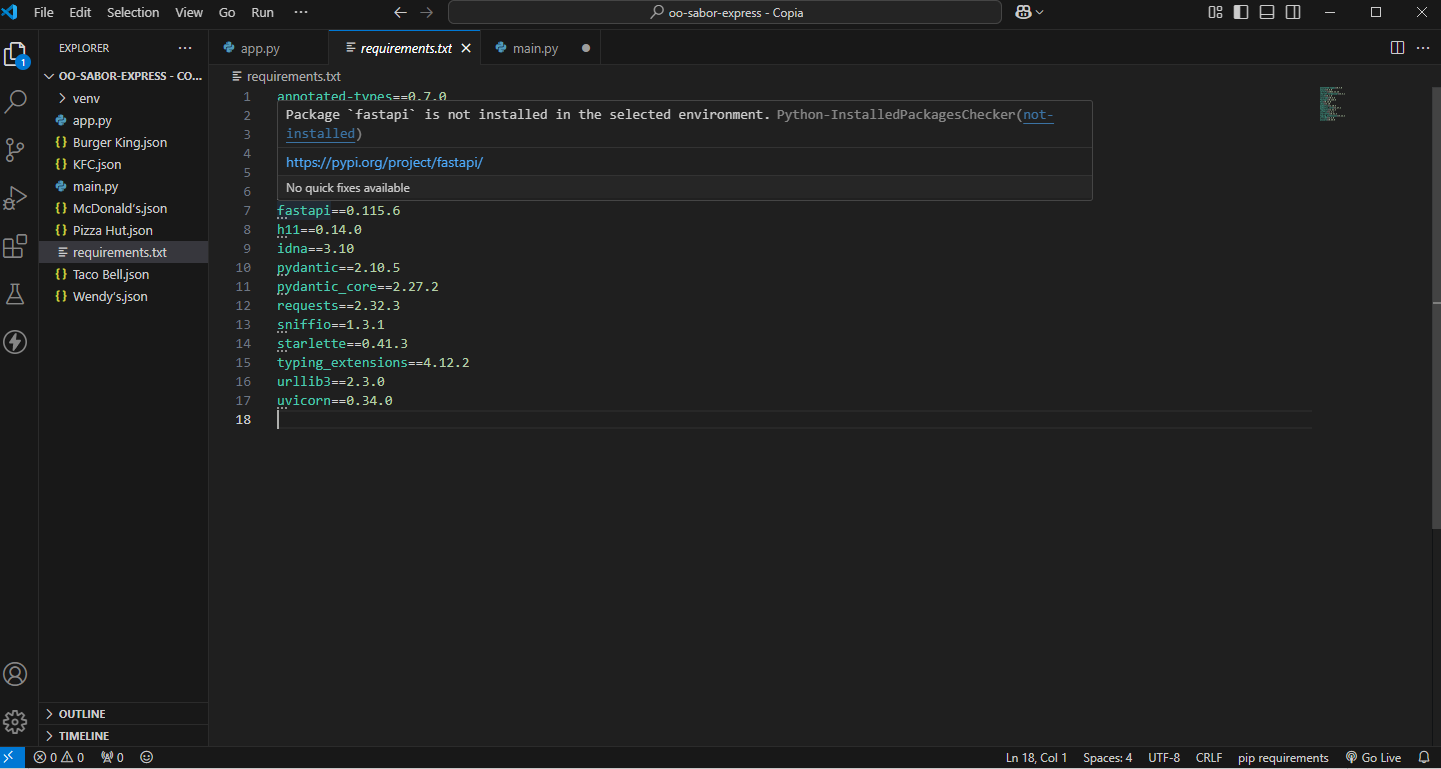The image size is (1441, 769).
Task: Open the Customize Layout icon
Action: (1215, 12)
